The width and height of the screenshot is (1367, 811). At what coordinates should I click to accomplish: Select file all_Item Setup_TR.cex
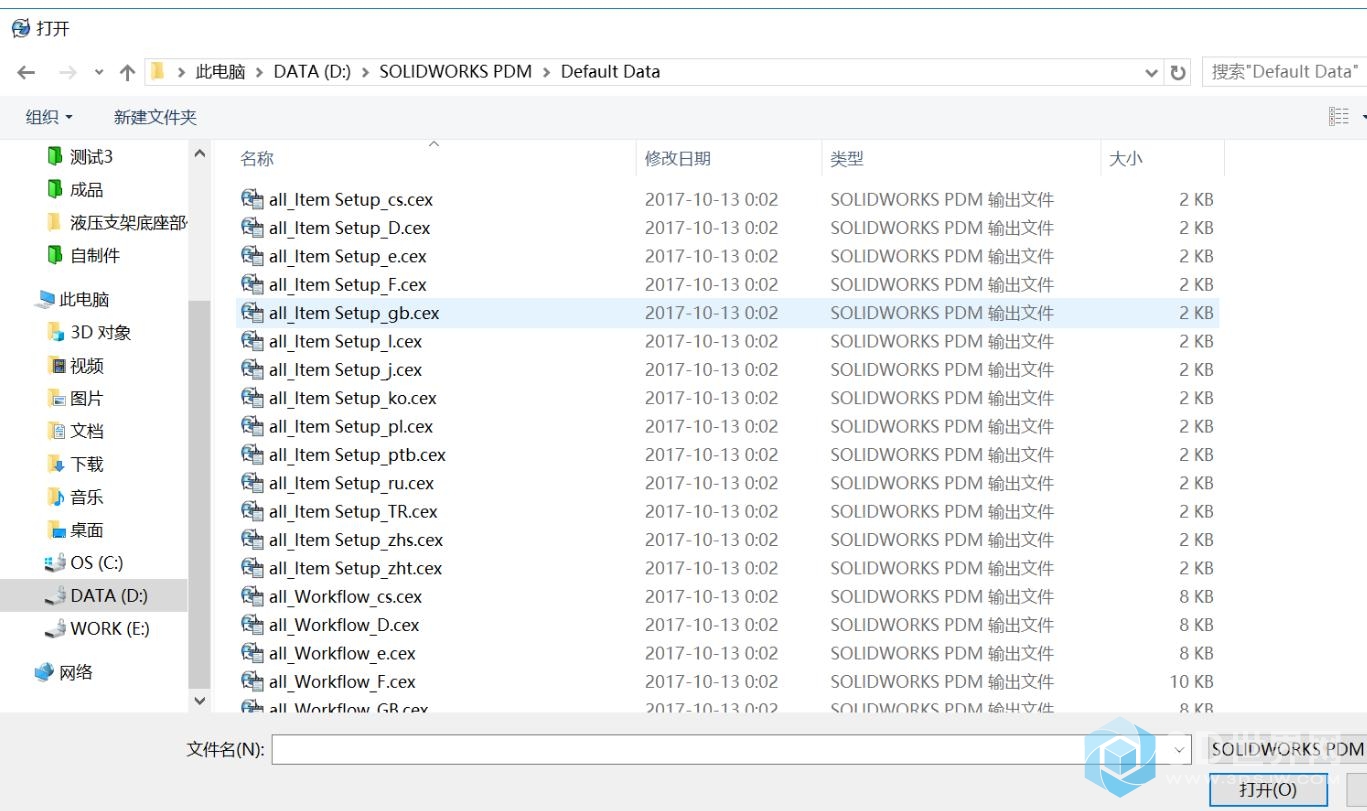(353, 512)
